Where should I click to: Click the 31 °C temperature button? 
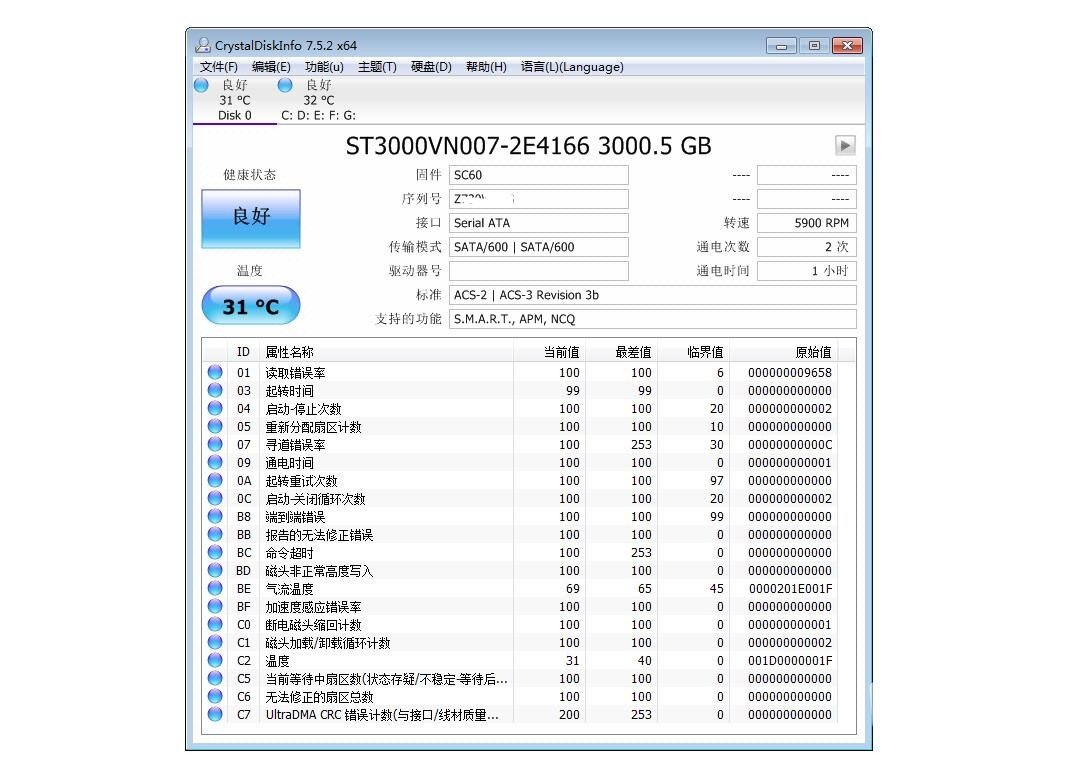251,306
